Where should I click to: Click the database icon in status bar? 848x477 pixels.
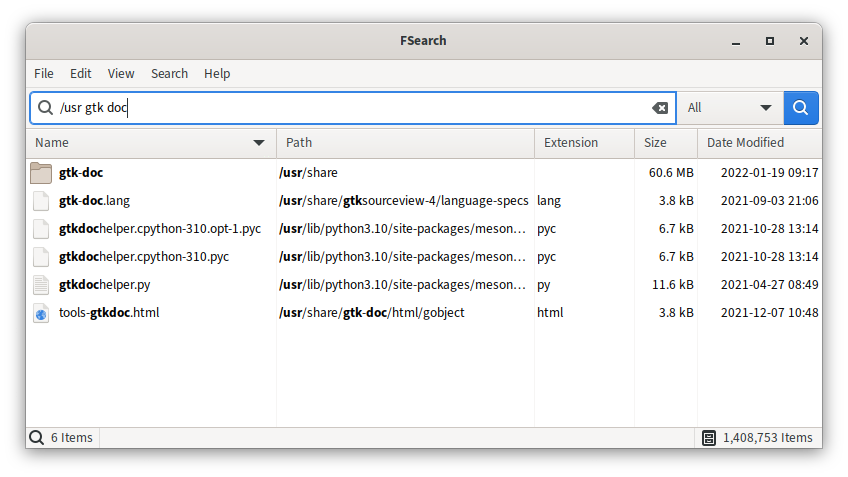pos(709,438)
